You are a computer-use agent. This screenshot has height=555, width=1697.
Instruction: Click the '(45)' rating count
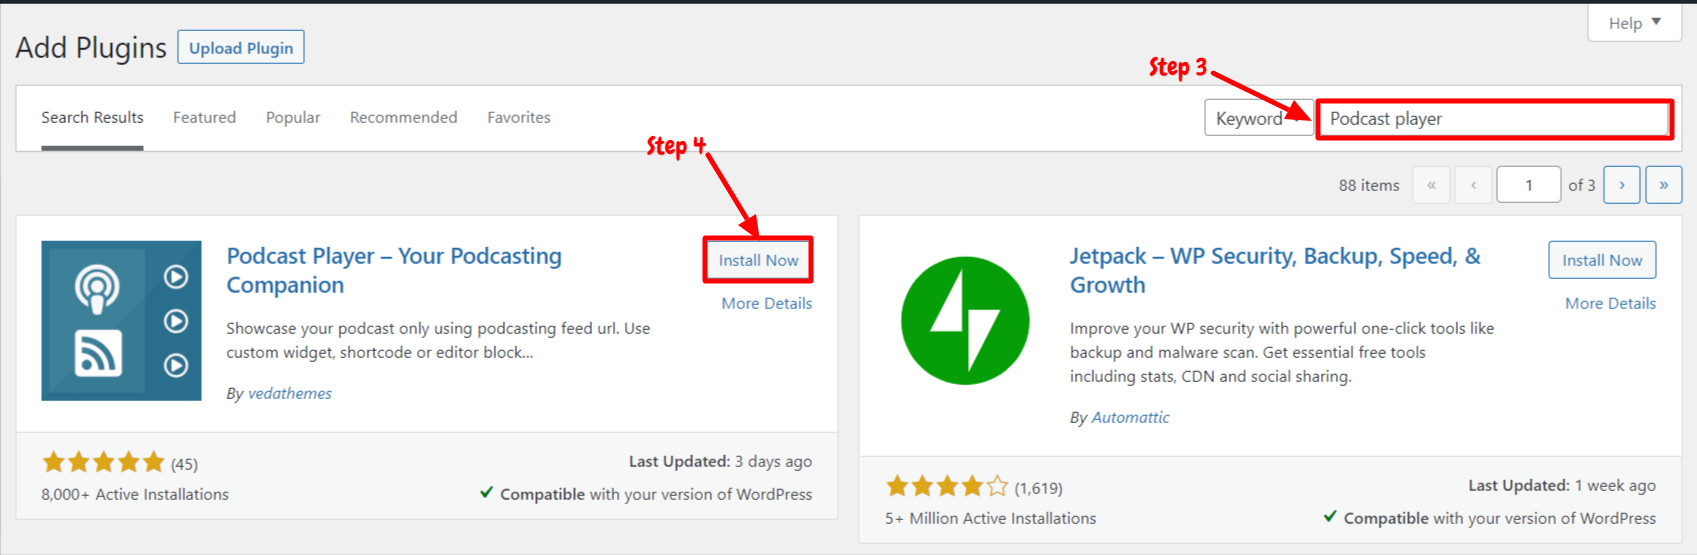184,464
